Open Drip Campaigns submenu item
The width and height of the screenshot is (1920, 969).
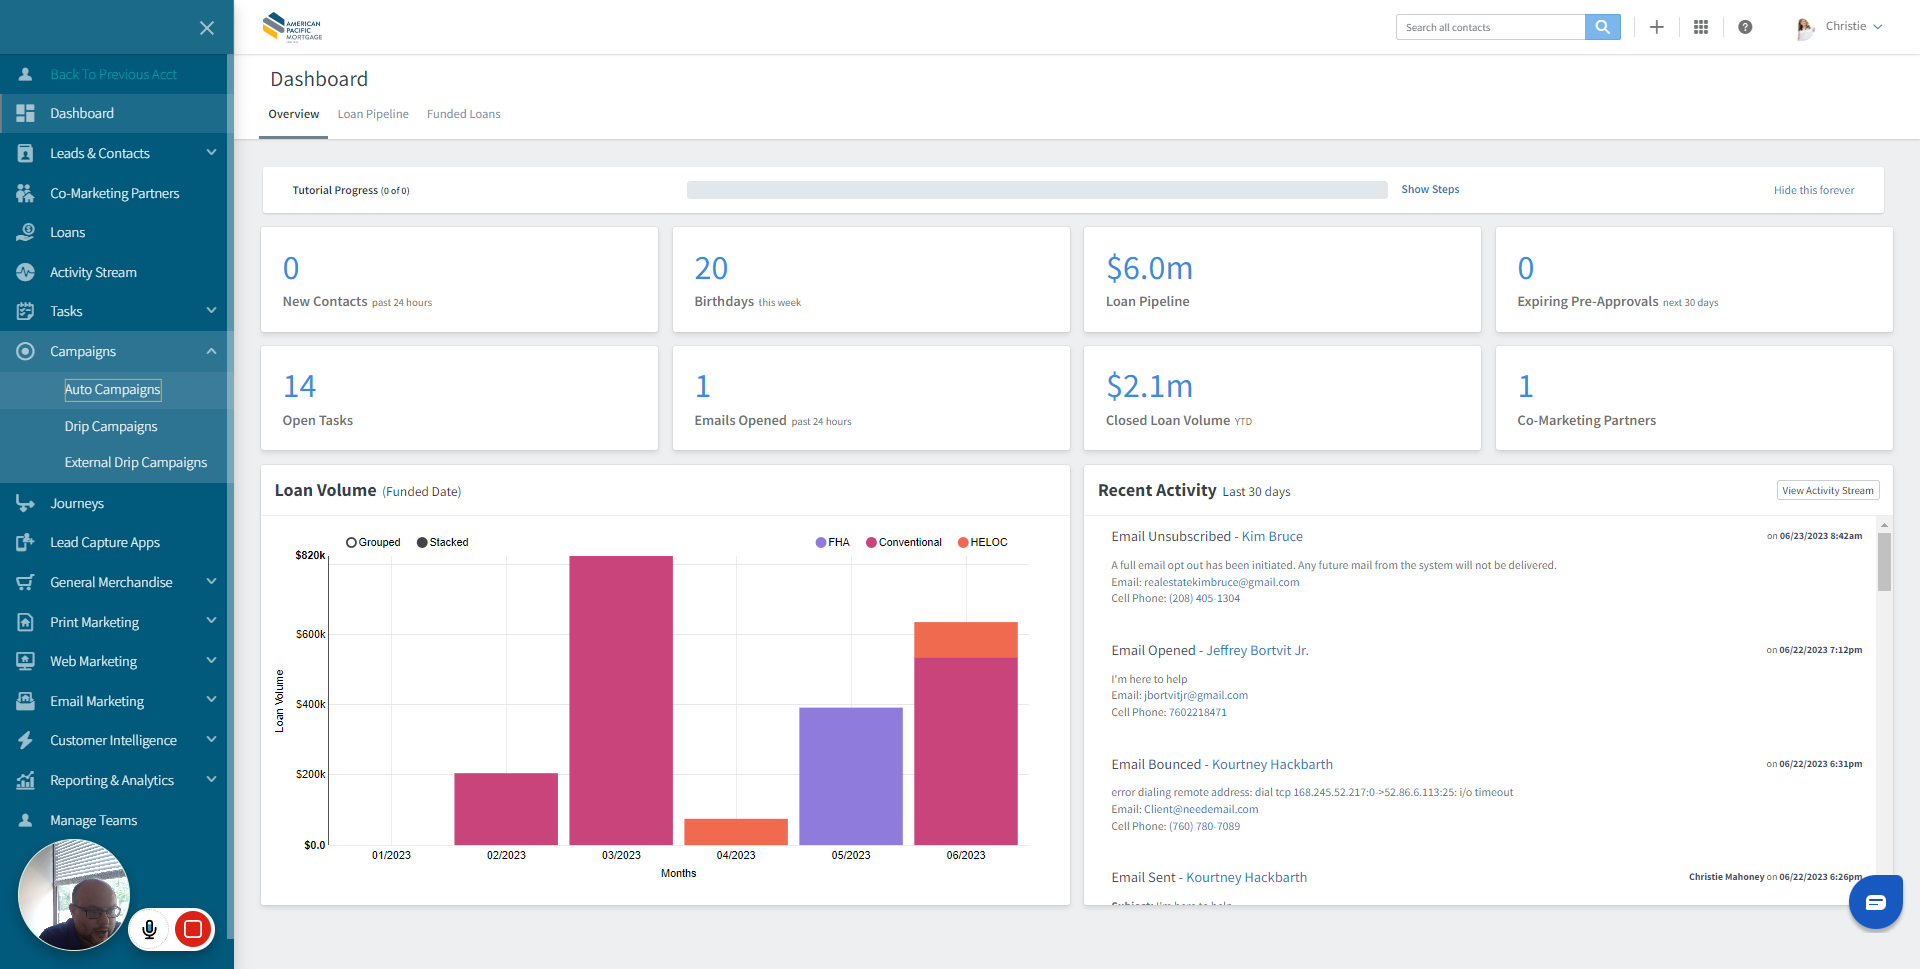(x=111, y=427)
